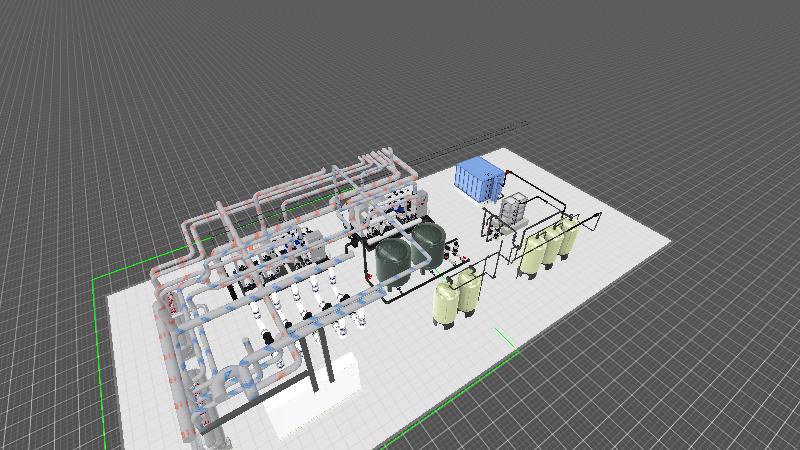Screen dimensions: 800x450
Task: Select the blue container unit
Action: [x=478, y=179]
